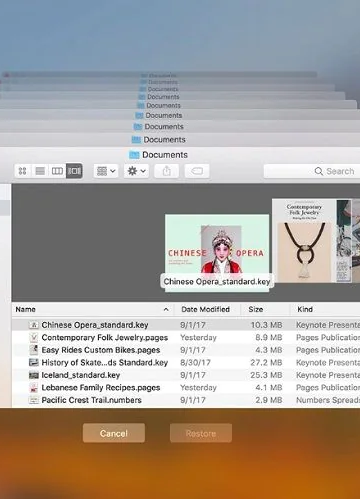The height and width of the screenshot is (499, 360).
Task: Open the arrange items dropdown
Action: (106, 171)
